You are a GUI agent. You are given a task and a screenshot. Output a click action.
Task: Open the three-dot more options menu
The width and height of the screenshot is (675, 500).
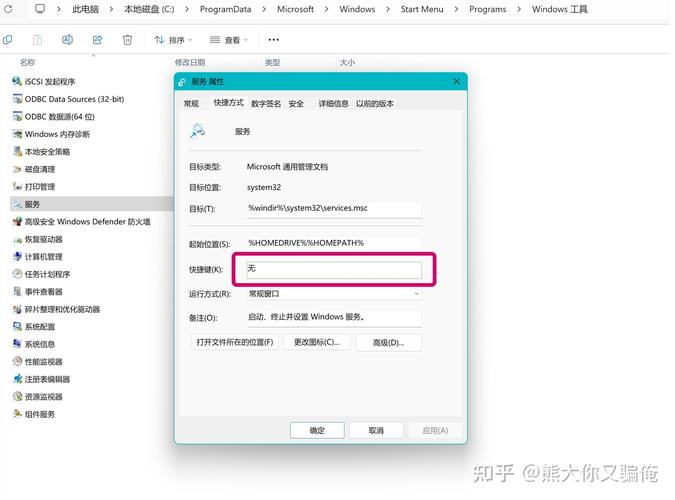coord(273,40)
